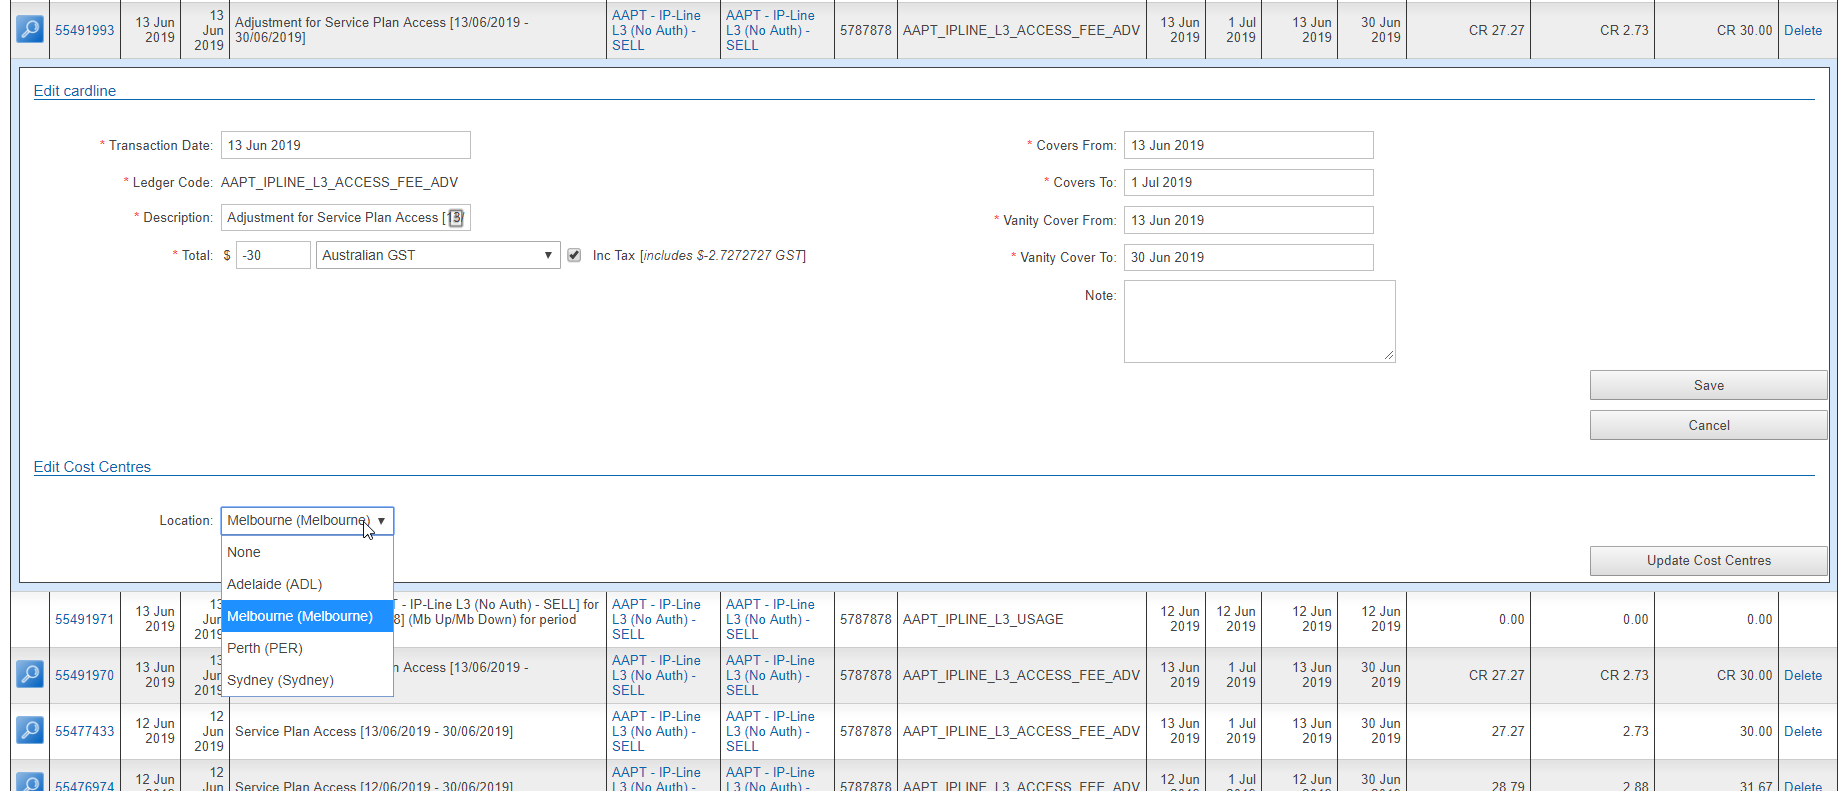This screenshot has height=791, width=1846.
Task: Open cardline ID link 55491971
Action: point(84,619)
